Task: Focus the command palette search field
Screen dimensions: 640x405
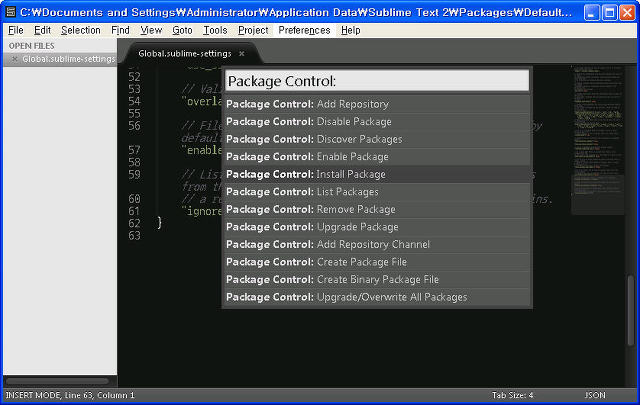Action: (x=376, y=80)
